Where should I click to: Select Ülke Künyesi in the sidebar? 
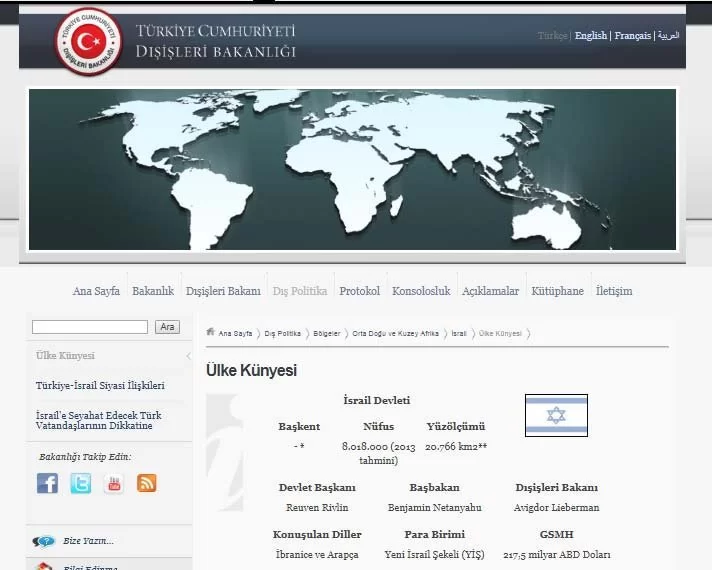click(65, 356)
